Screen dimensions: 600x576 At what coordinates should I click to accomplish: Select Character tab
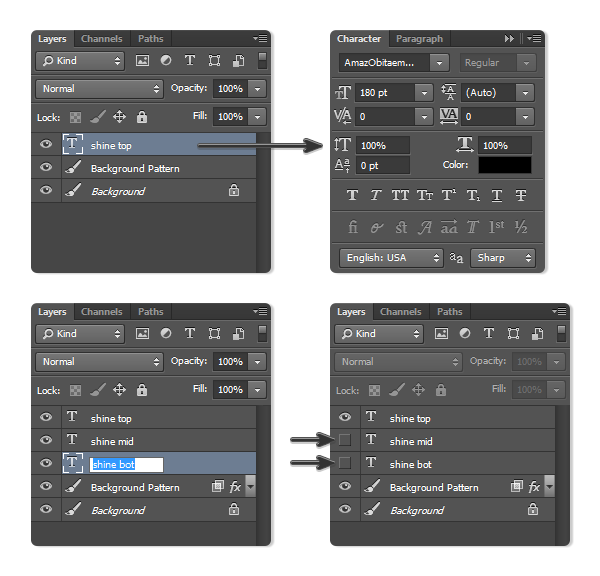click(359, 39)
